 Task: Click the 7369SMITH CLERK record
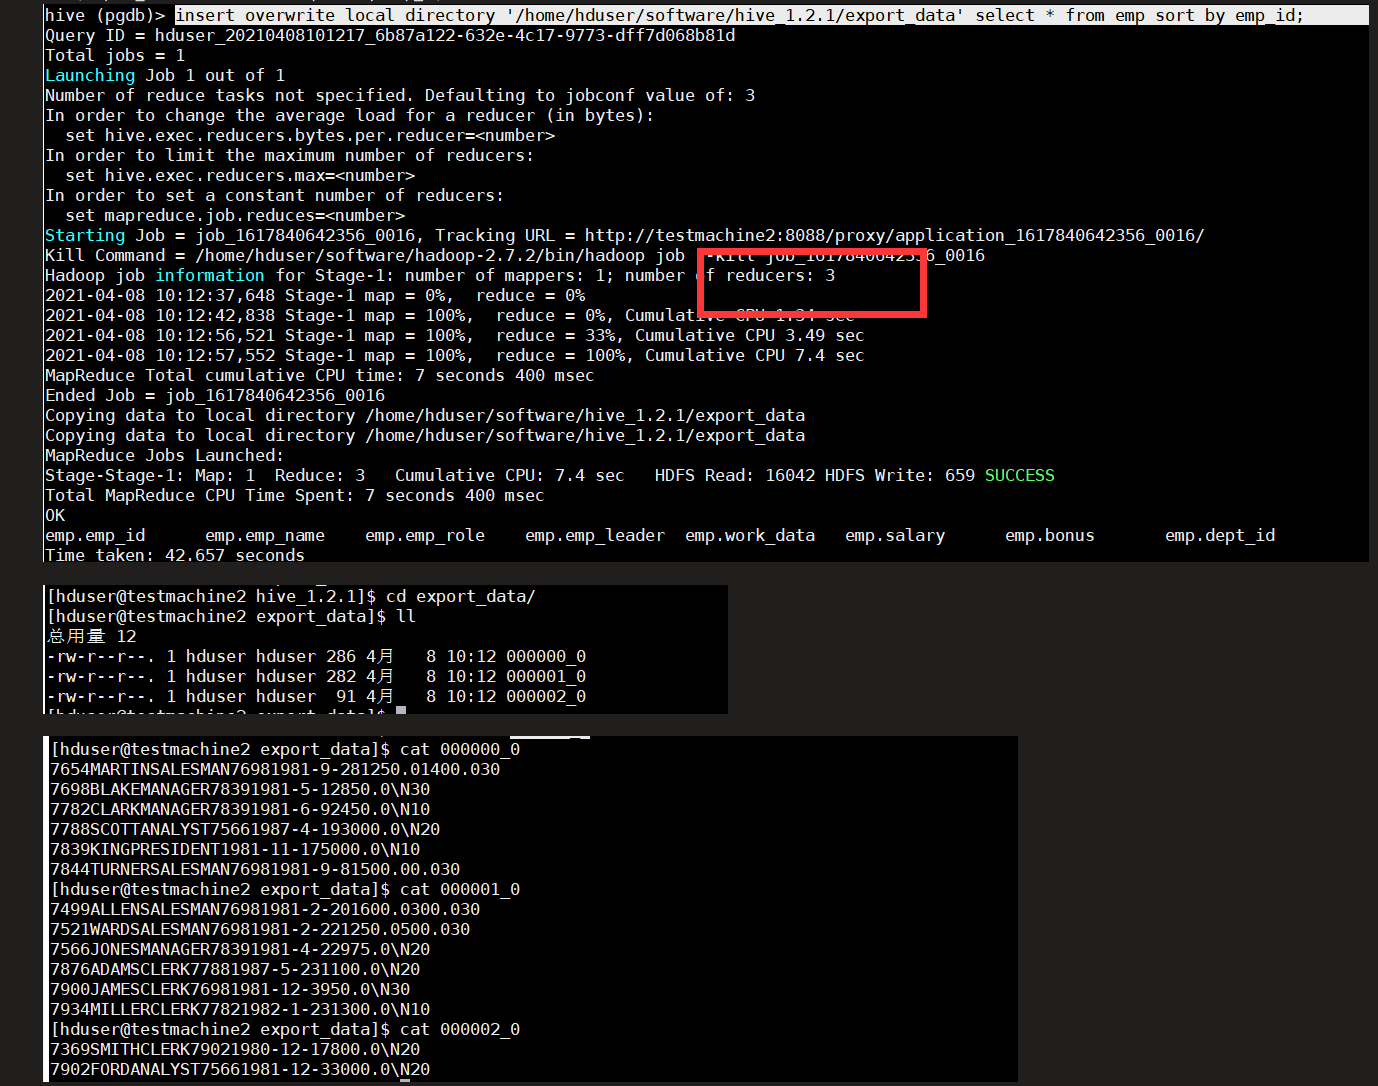235,1049
